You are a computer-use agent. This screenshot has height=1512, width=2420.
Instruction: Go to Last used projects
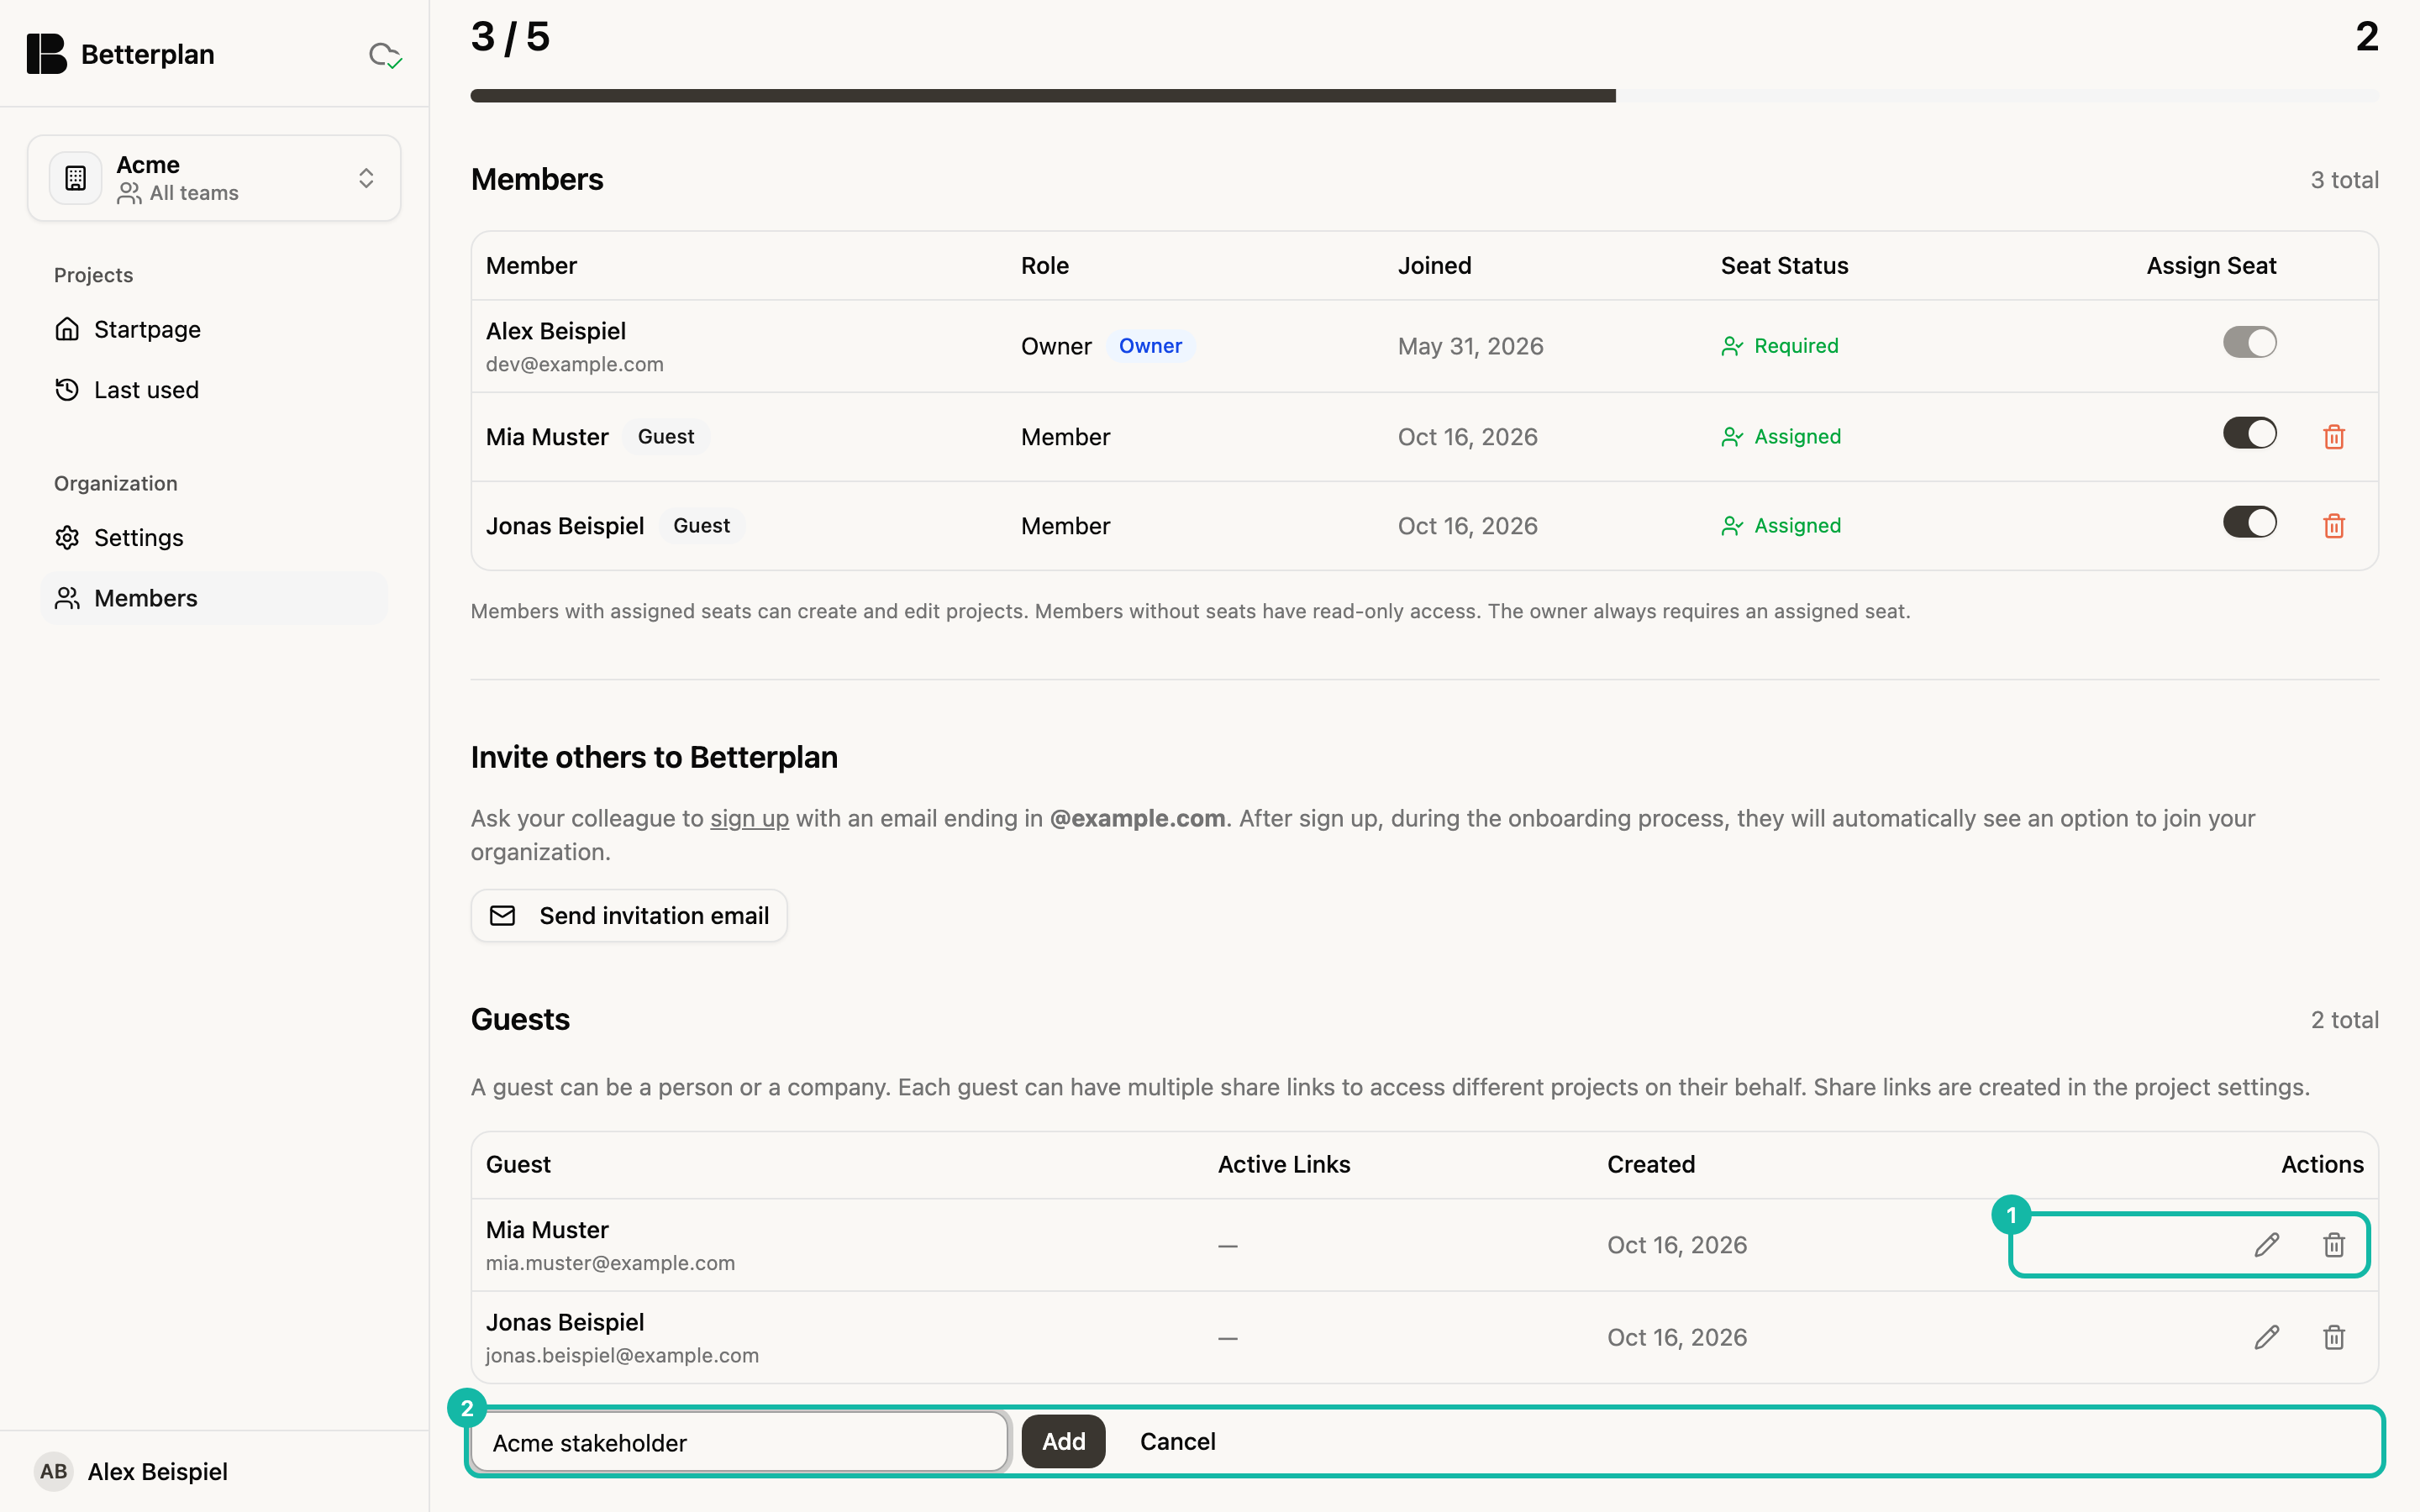pos(214,390)
